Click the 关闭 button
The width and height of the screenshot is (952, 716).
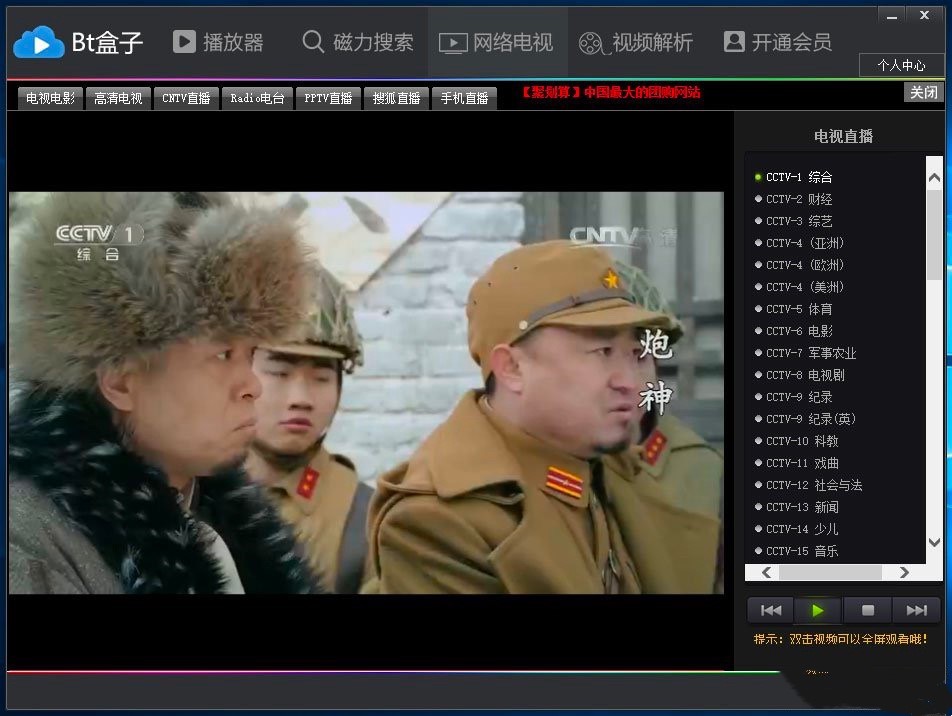[x=923, y=92]
